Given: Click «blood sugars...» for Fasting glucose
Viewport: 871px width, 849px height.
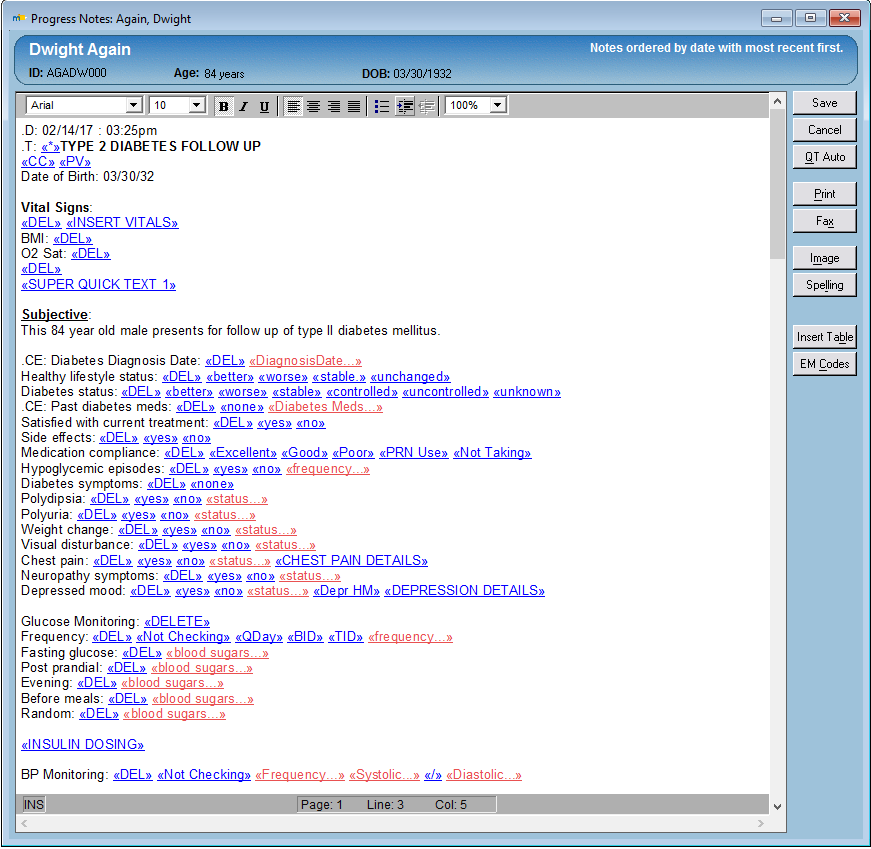Looking at the screenshot, I should pyautogui.click(x=218, y=653).
